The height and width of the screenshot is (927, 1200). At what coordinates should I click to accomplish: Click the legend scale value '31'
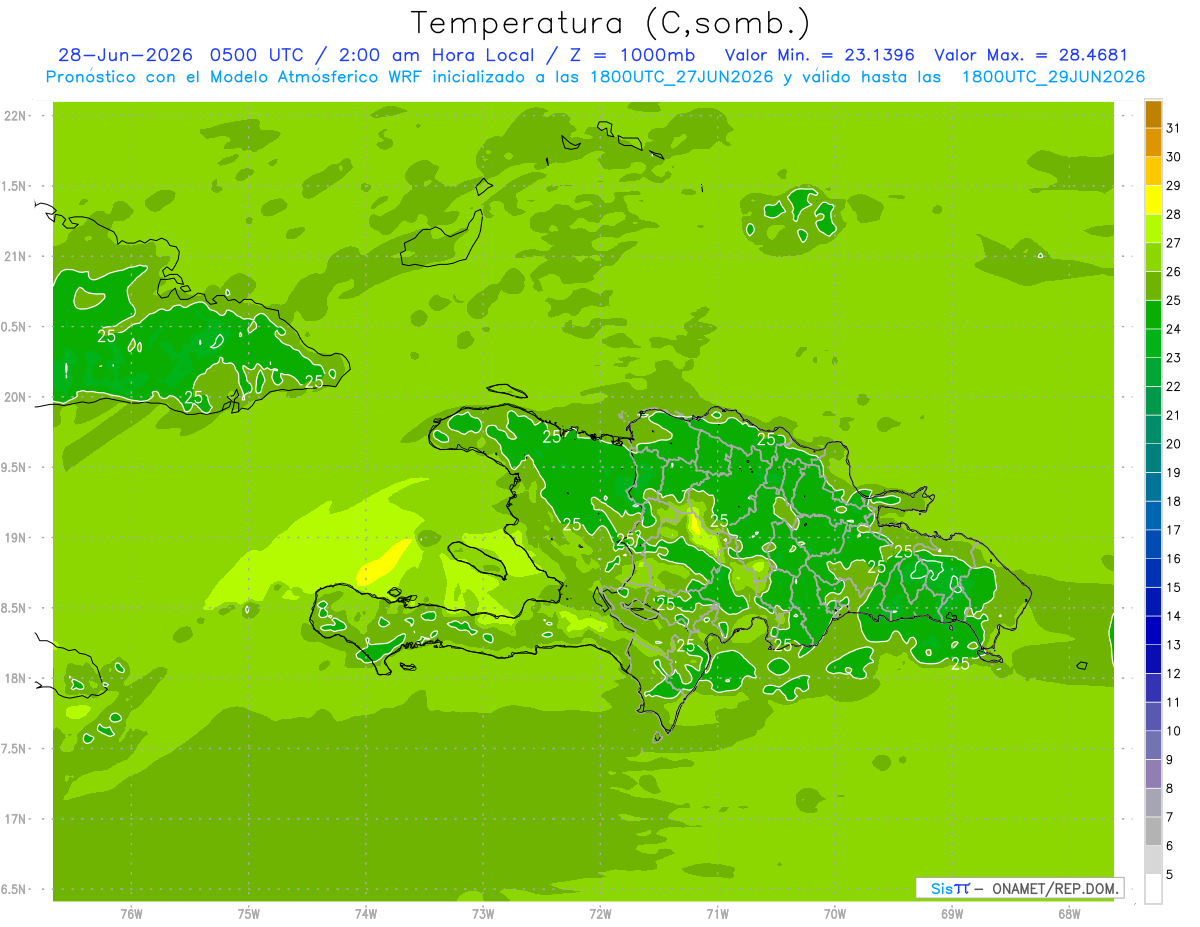click(x=1173, y=128)
